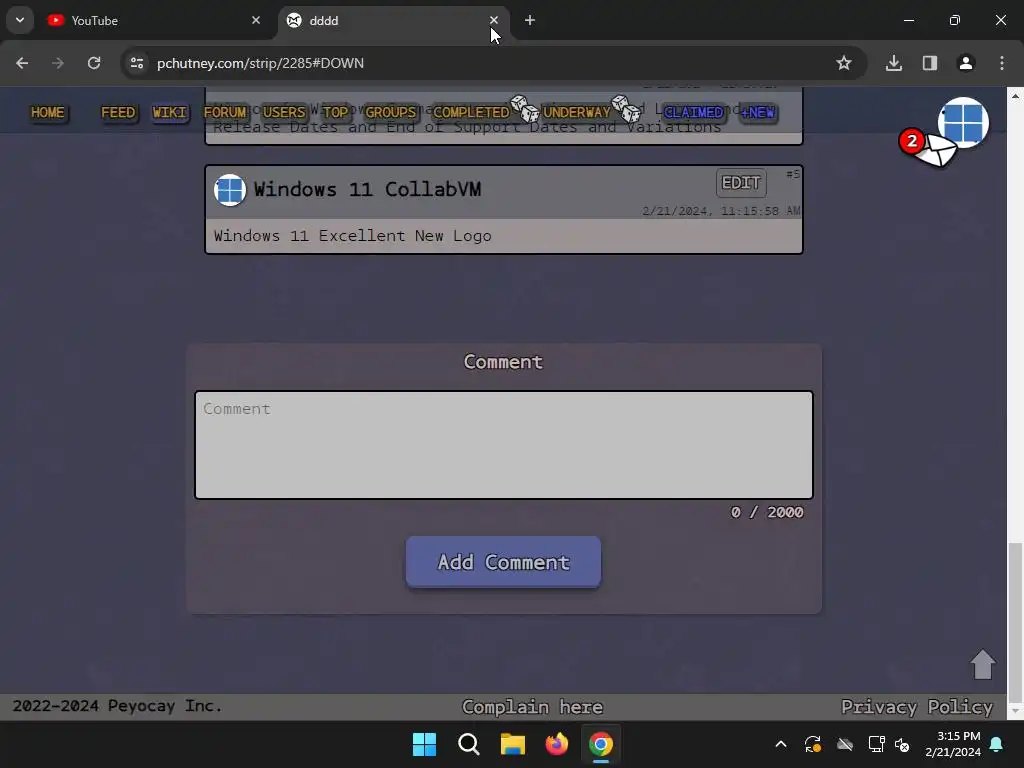Show hidden system tray icons
Image resolution: width=1024 pixels, height=768 pixels.
tap(780, 744)
